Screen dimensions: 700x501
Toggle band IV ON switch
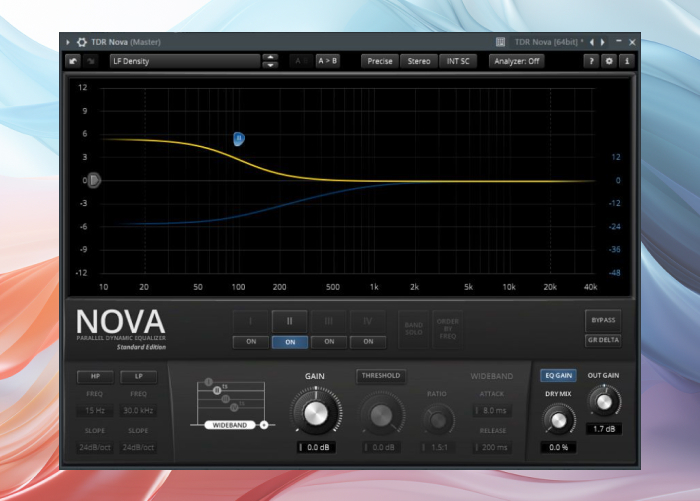tap(368, 342)
